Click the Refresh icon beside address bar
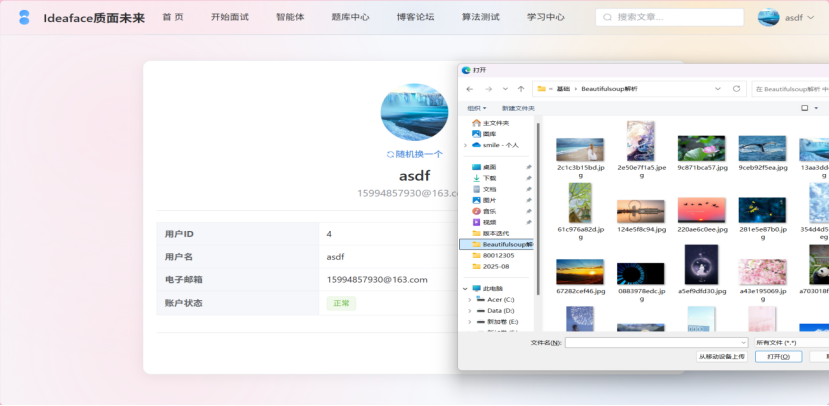829x406 pixels. [737, 89]
